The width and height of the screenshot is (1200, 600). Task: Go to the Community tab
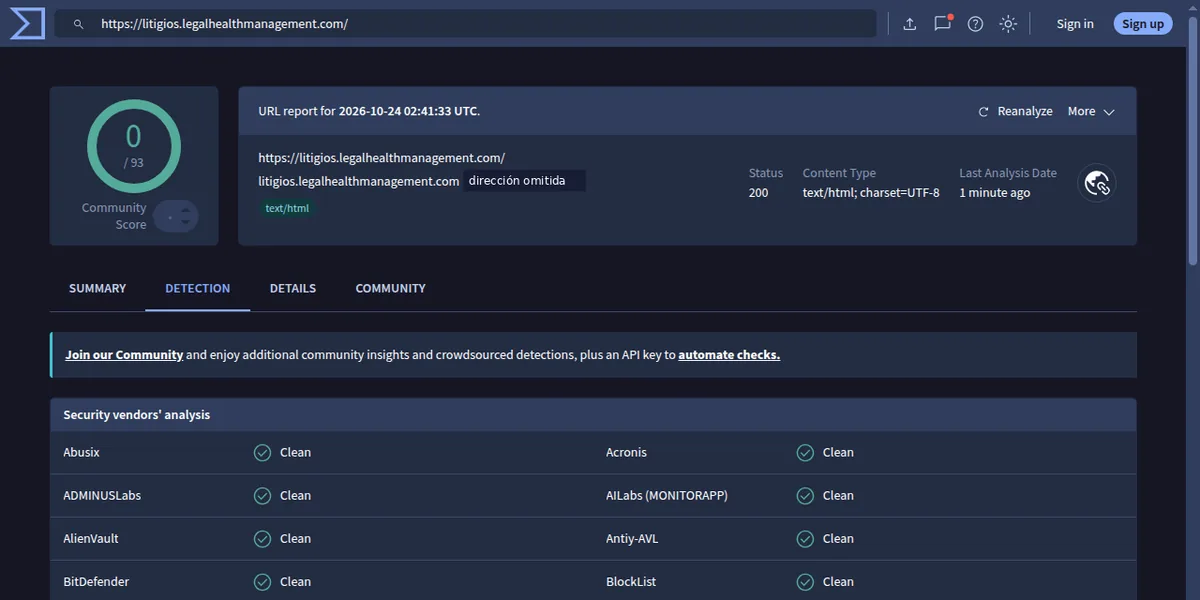391,288
